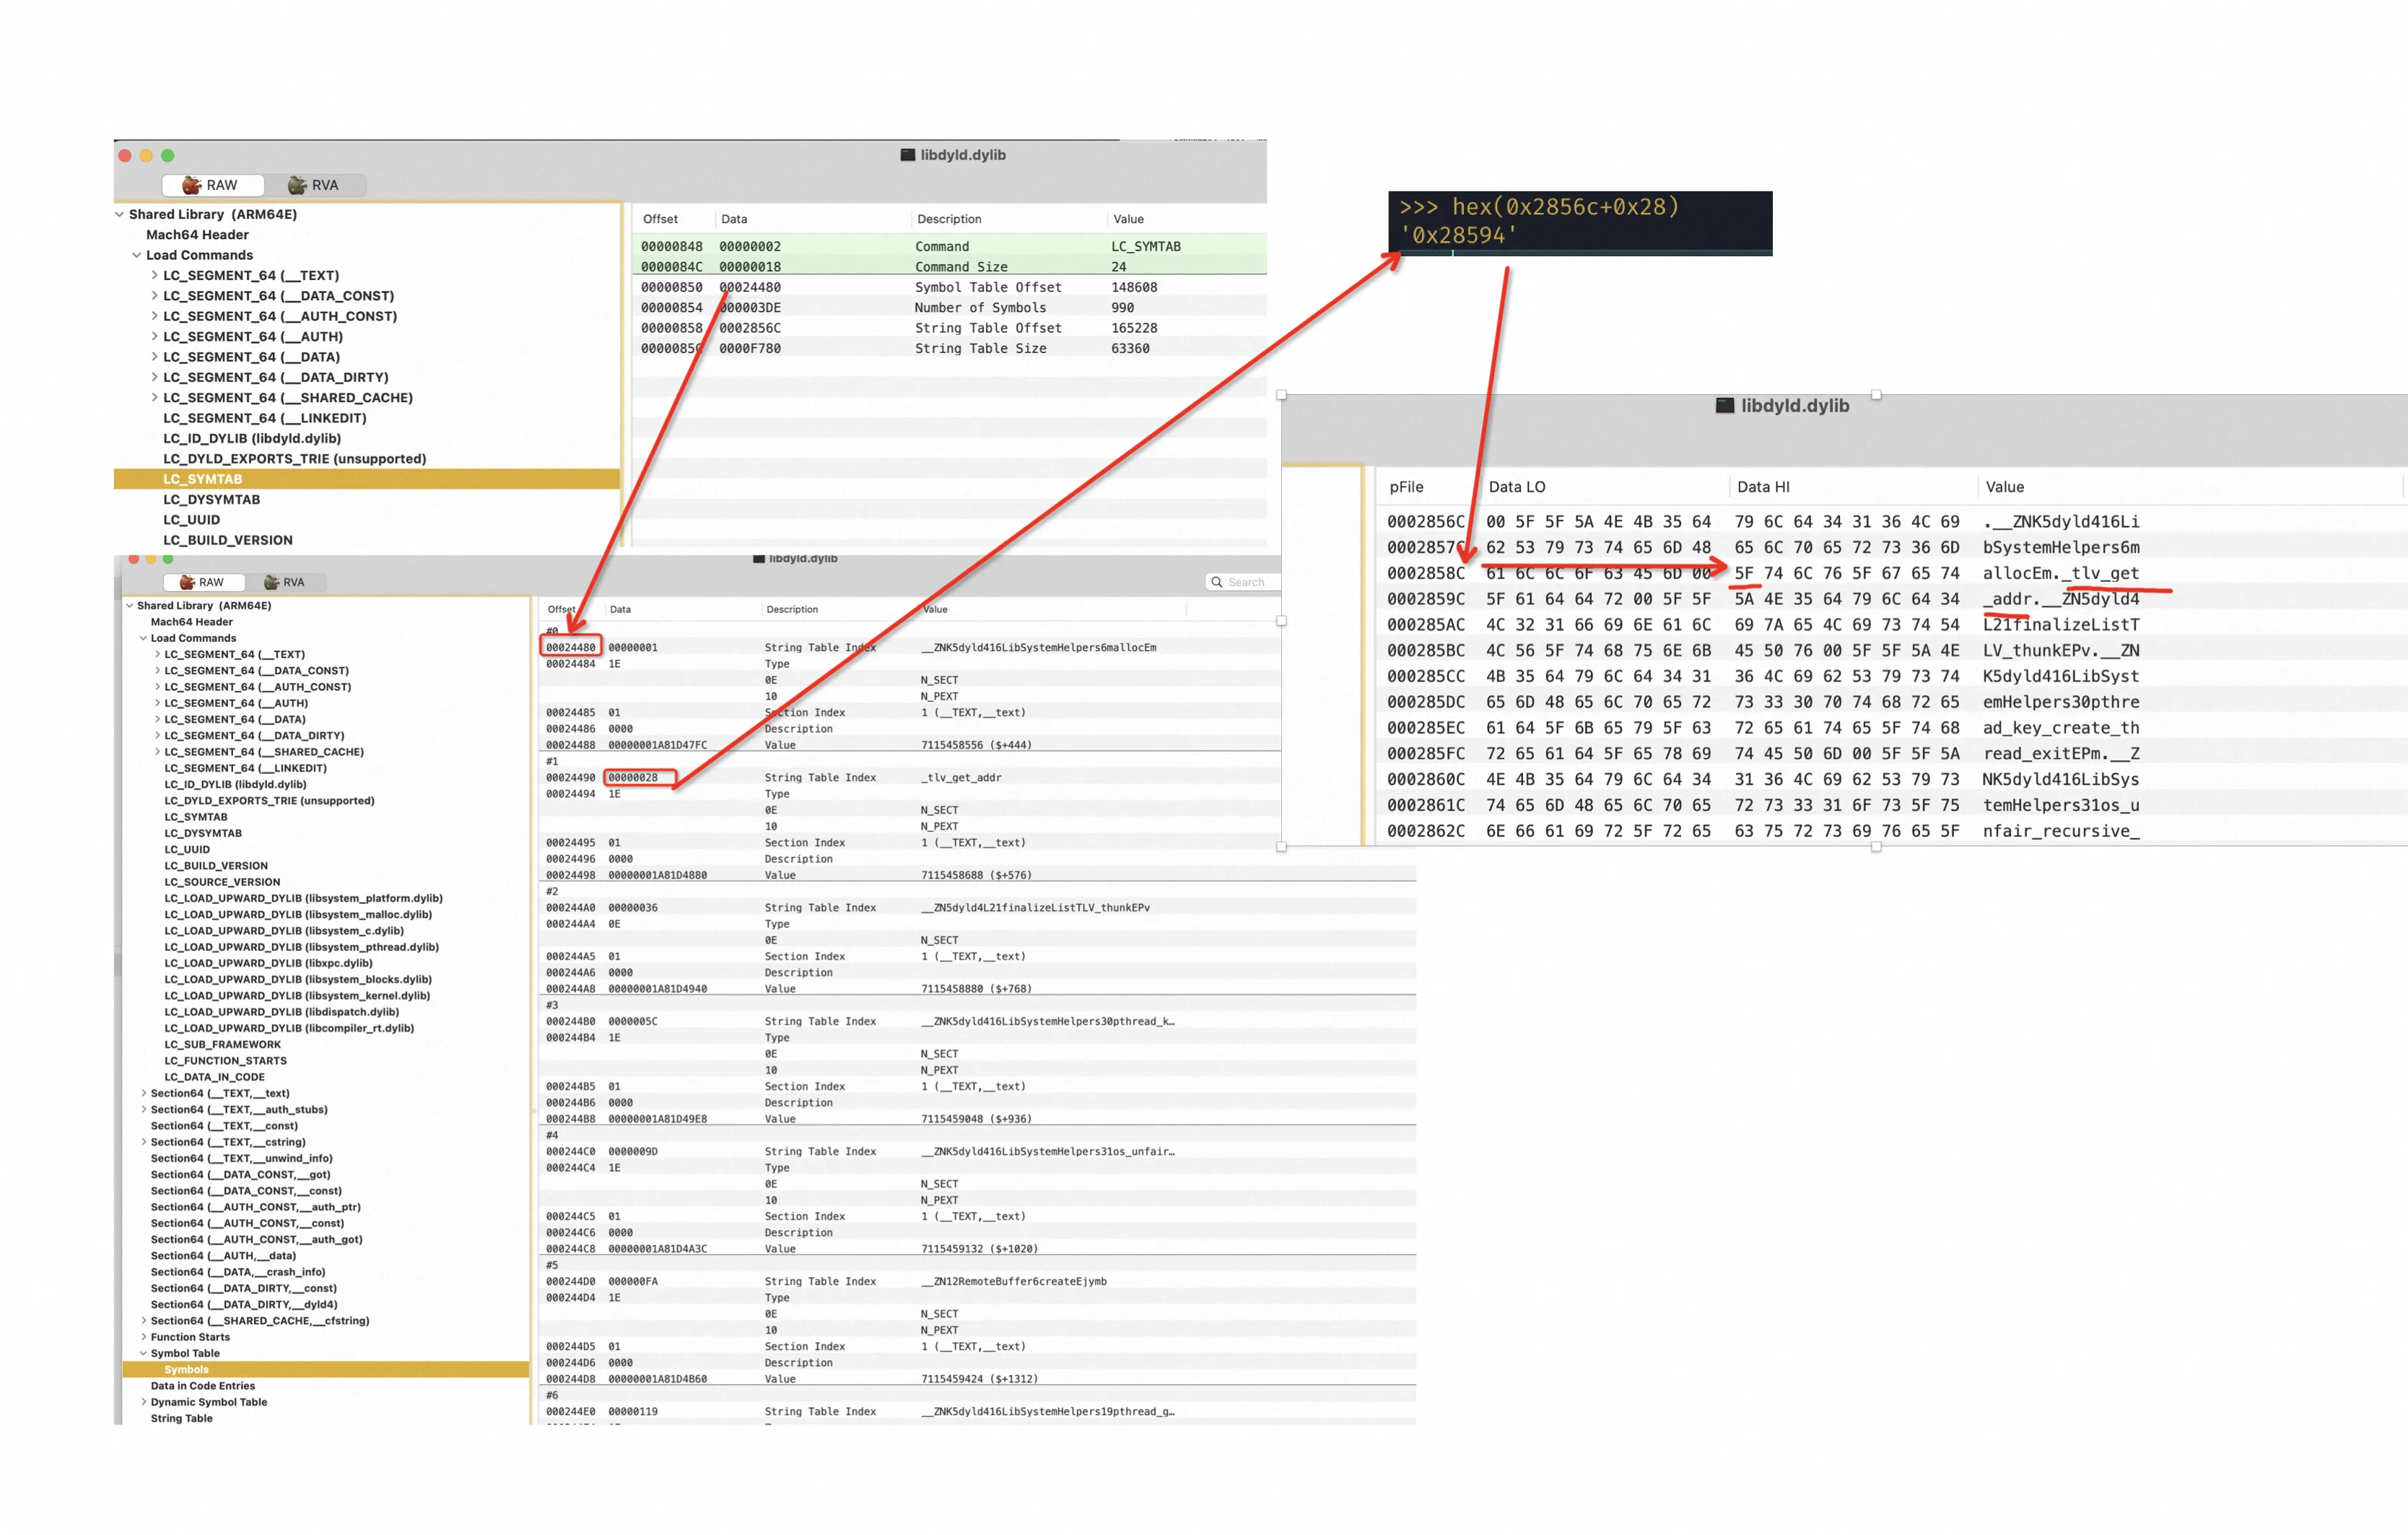Click the Python hex output '0x28594'
The height and width of the screenshot is (1535, 2408).
coord(1458,236)
